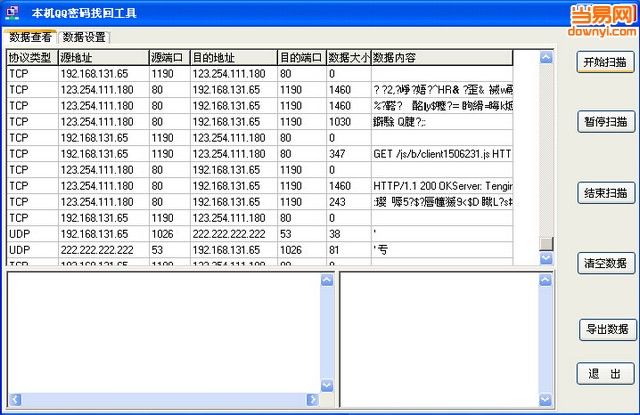This screenshot has height=415, width=640.
Task: Open the 数据查看 tab
Action: (x=30, y=37)
